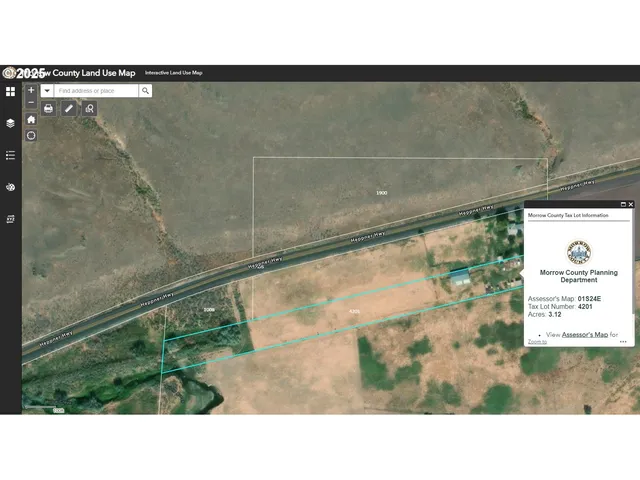The width and height of the screenshot is (640, 480).
Task: Return map to home extent
Action: point(31,119)
